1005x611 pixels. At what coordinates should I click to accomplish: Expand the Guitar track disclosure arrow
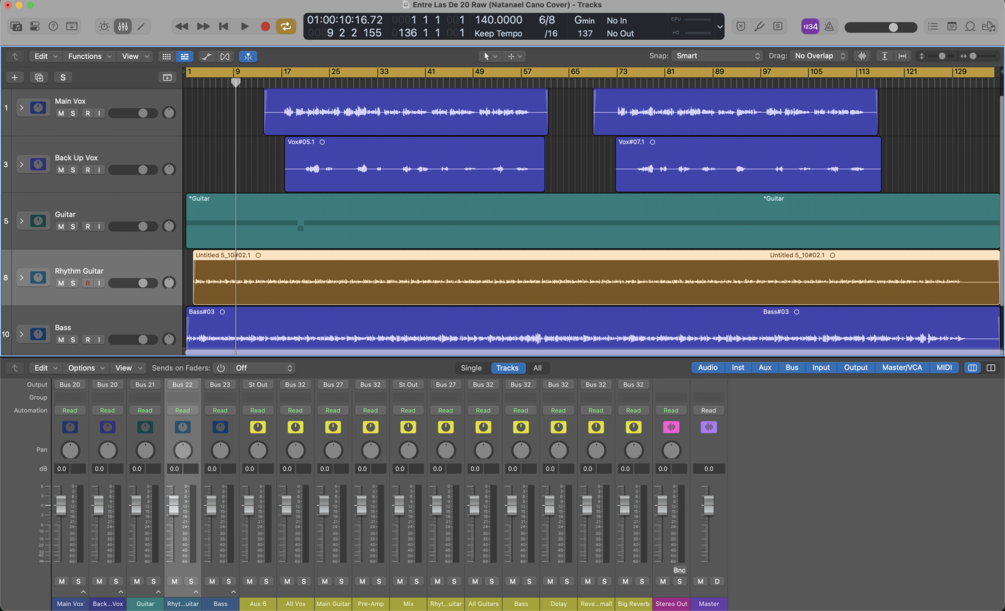point(21,221)
